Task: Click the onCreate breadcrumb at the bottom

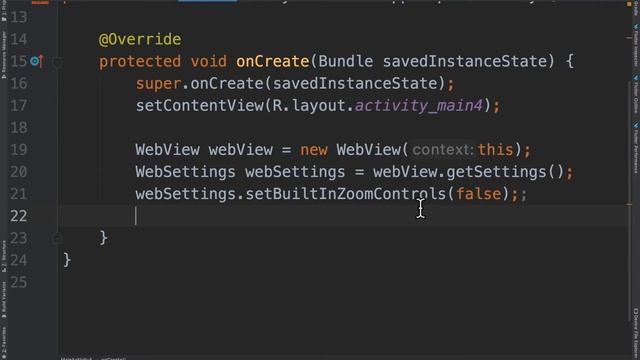Action: click(x=113, y=358)
